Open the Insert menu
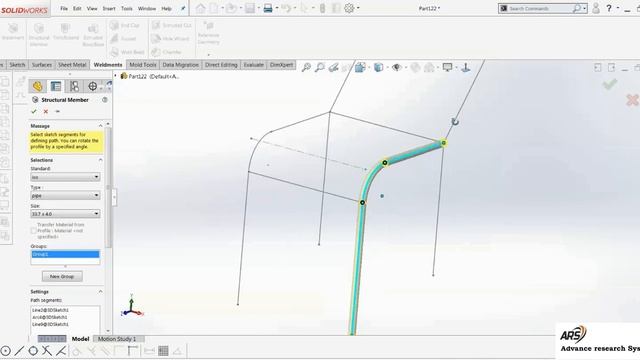The image size is (640, 360). tap(109, 8)
